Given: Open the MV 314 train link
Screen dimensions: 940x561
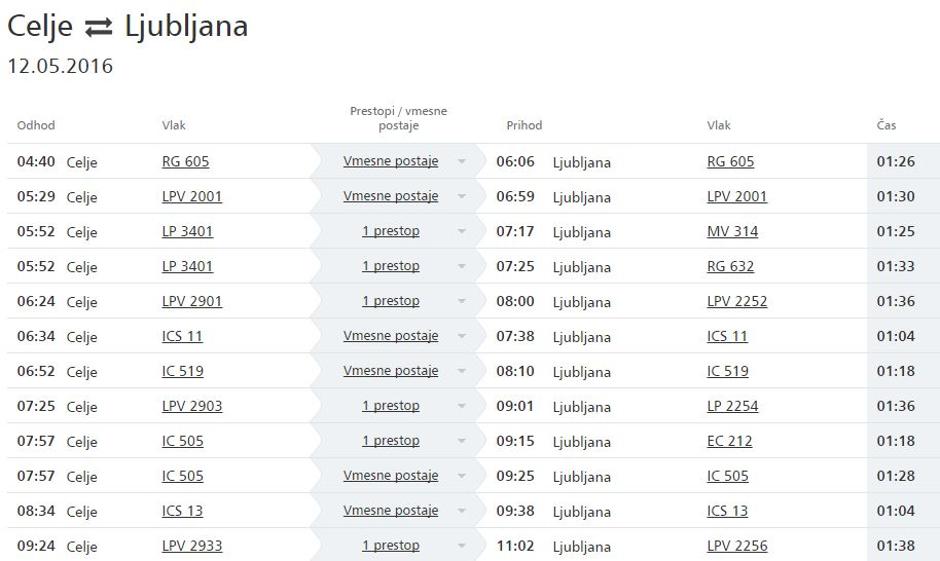Looking at the screenshot, I should (x=732, y=232).
